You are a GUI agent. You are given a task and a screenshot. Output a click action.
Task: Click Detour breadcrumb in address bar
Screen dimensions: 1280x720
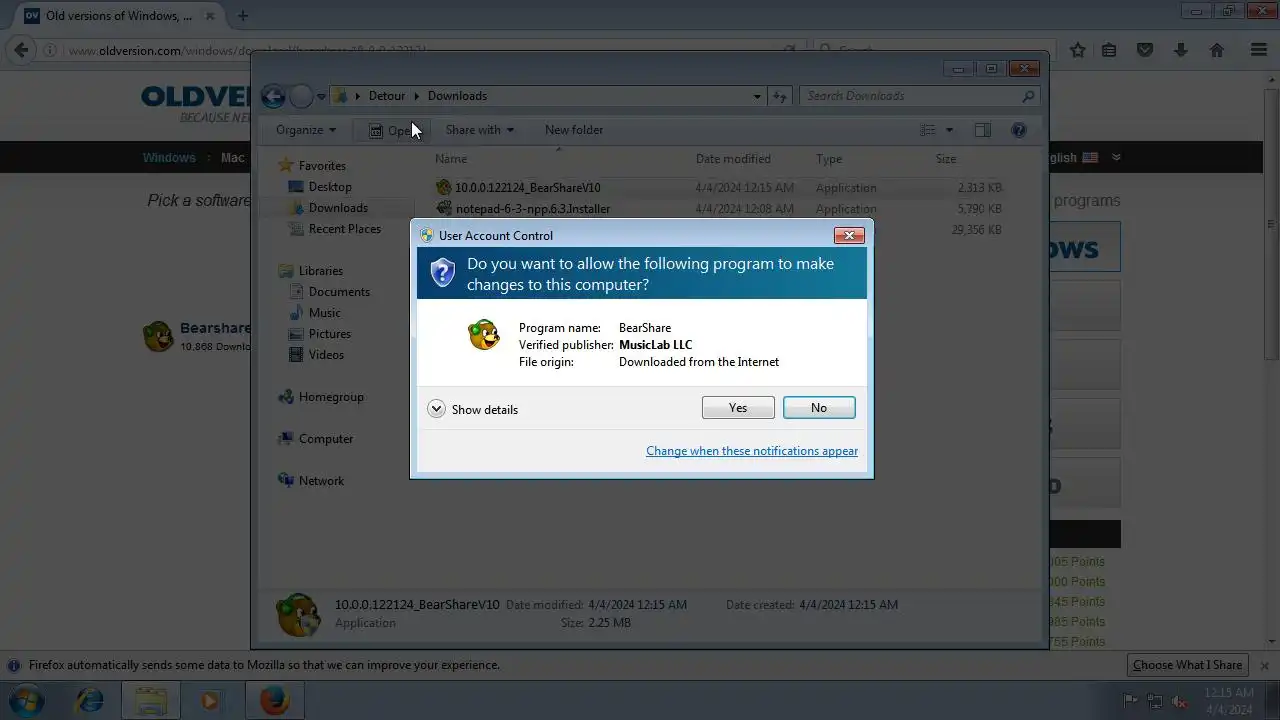click(x=387, y=96)
